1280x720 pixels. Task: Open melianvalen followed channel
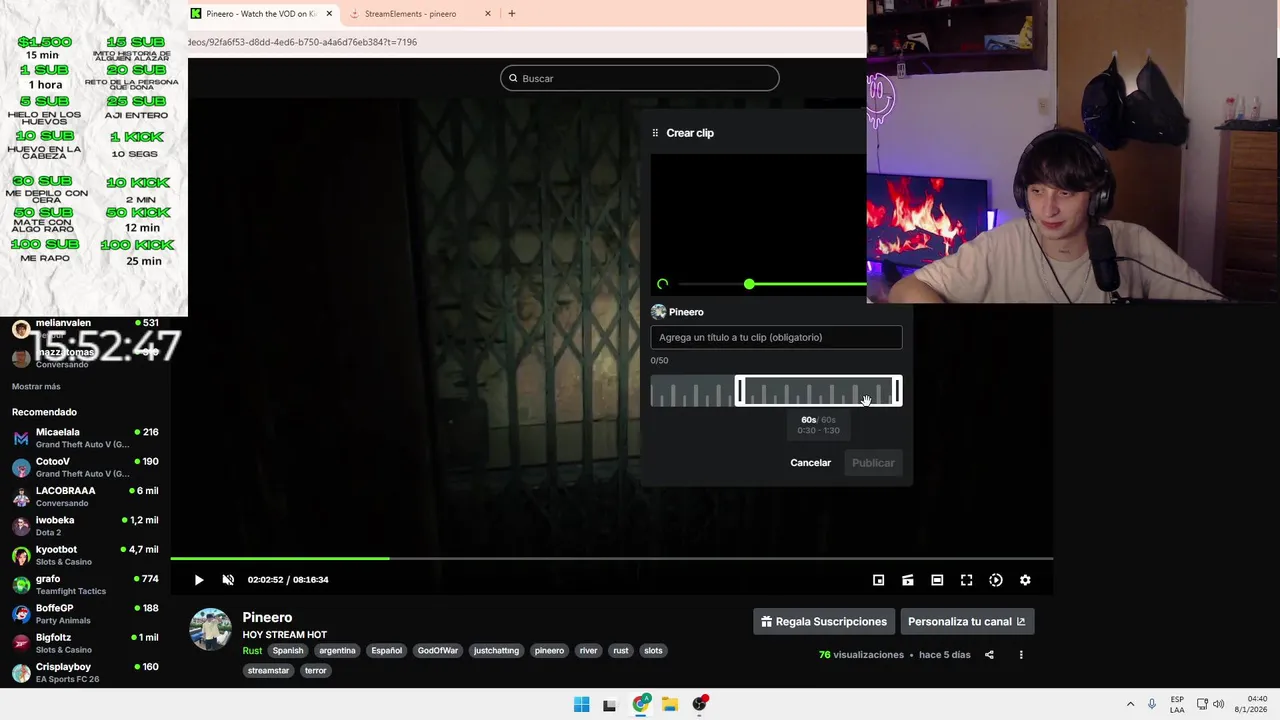pos(85,329)
